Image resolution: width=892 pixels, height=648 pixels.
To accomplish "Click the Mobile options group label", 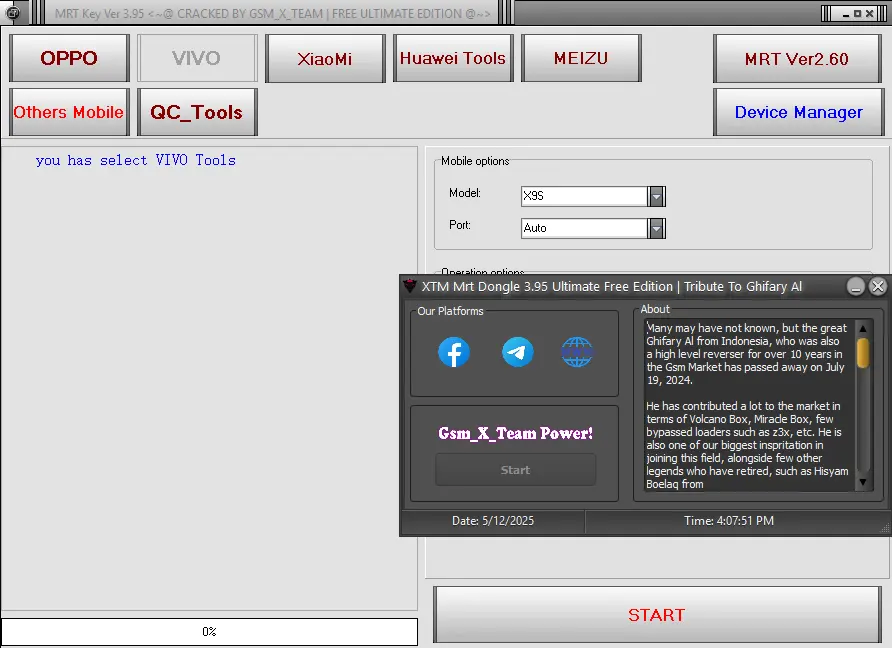I will (x=475, y=161).
